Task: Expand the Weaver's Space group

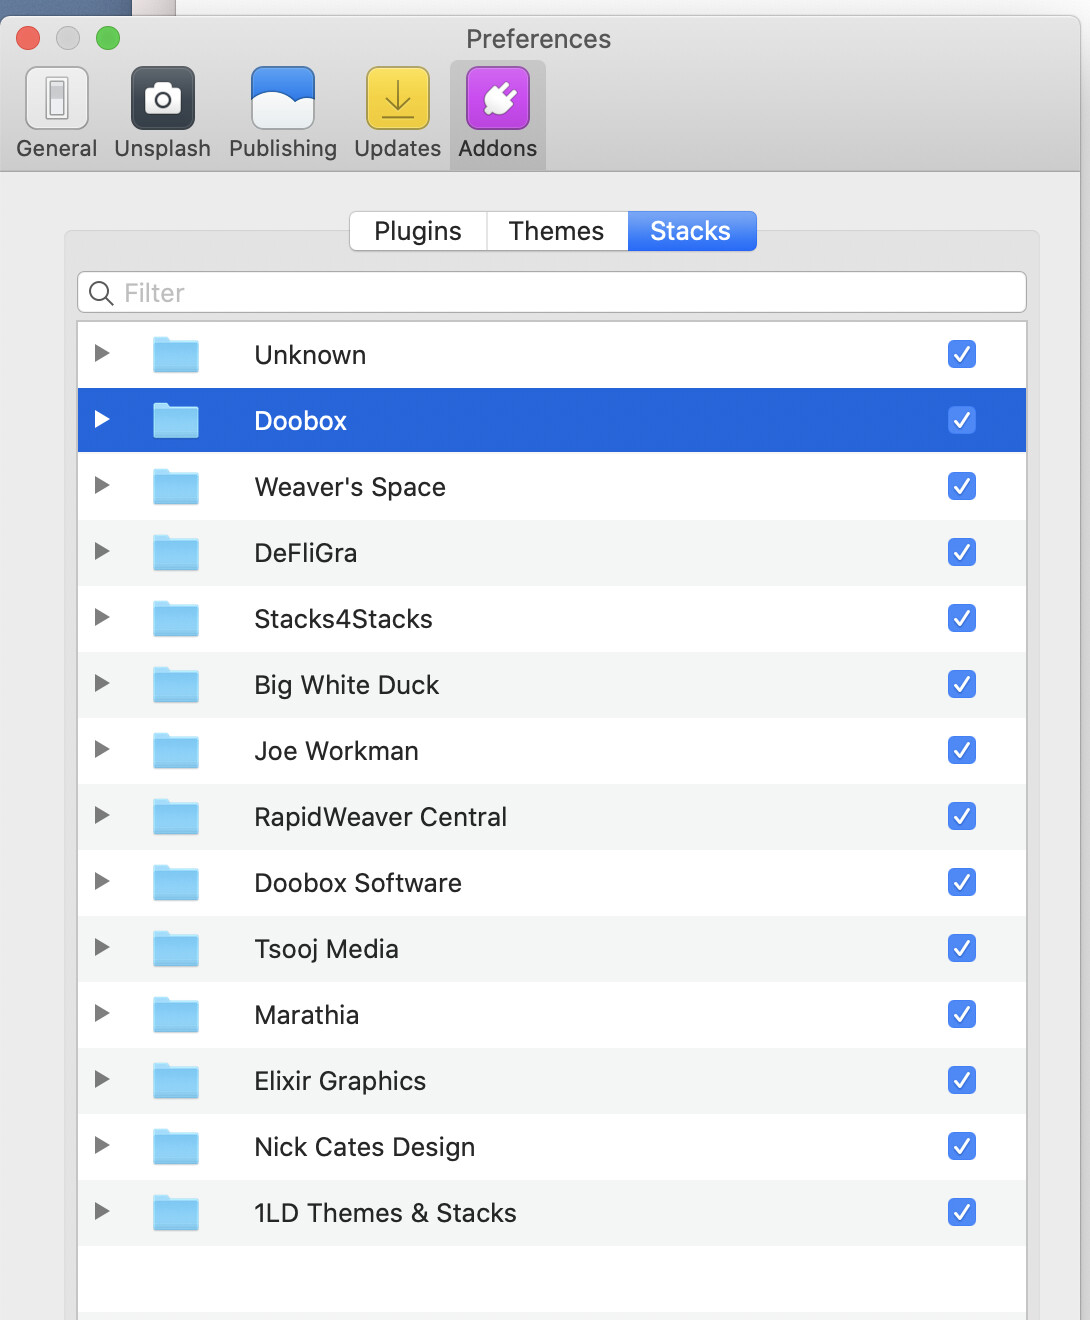Action: point(101,485)
